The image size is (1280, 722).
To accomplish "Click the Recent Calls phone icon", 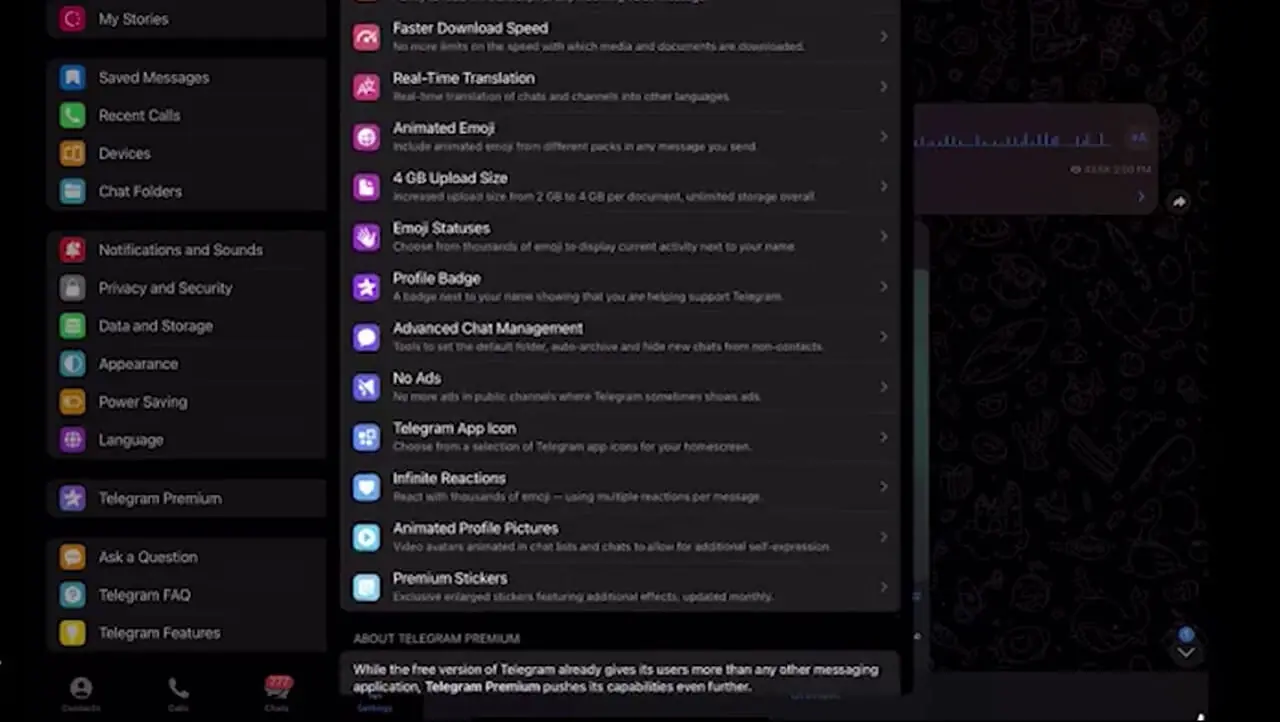I will [72, 116].
